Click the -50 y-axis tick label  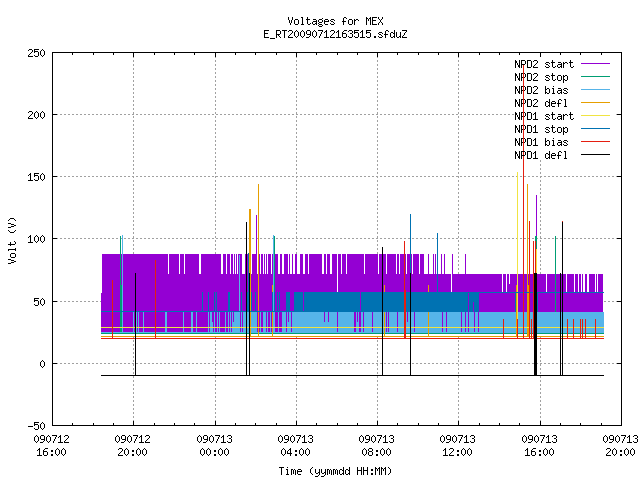pyautogui.click(x=36, y=426)
